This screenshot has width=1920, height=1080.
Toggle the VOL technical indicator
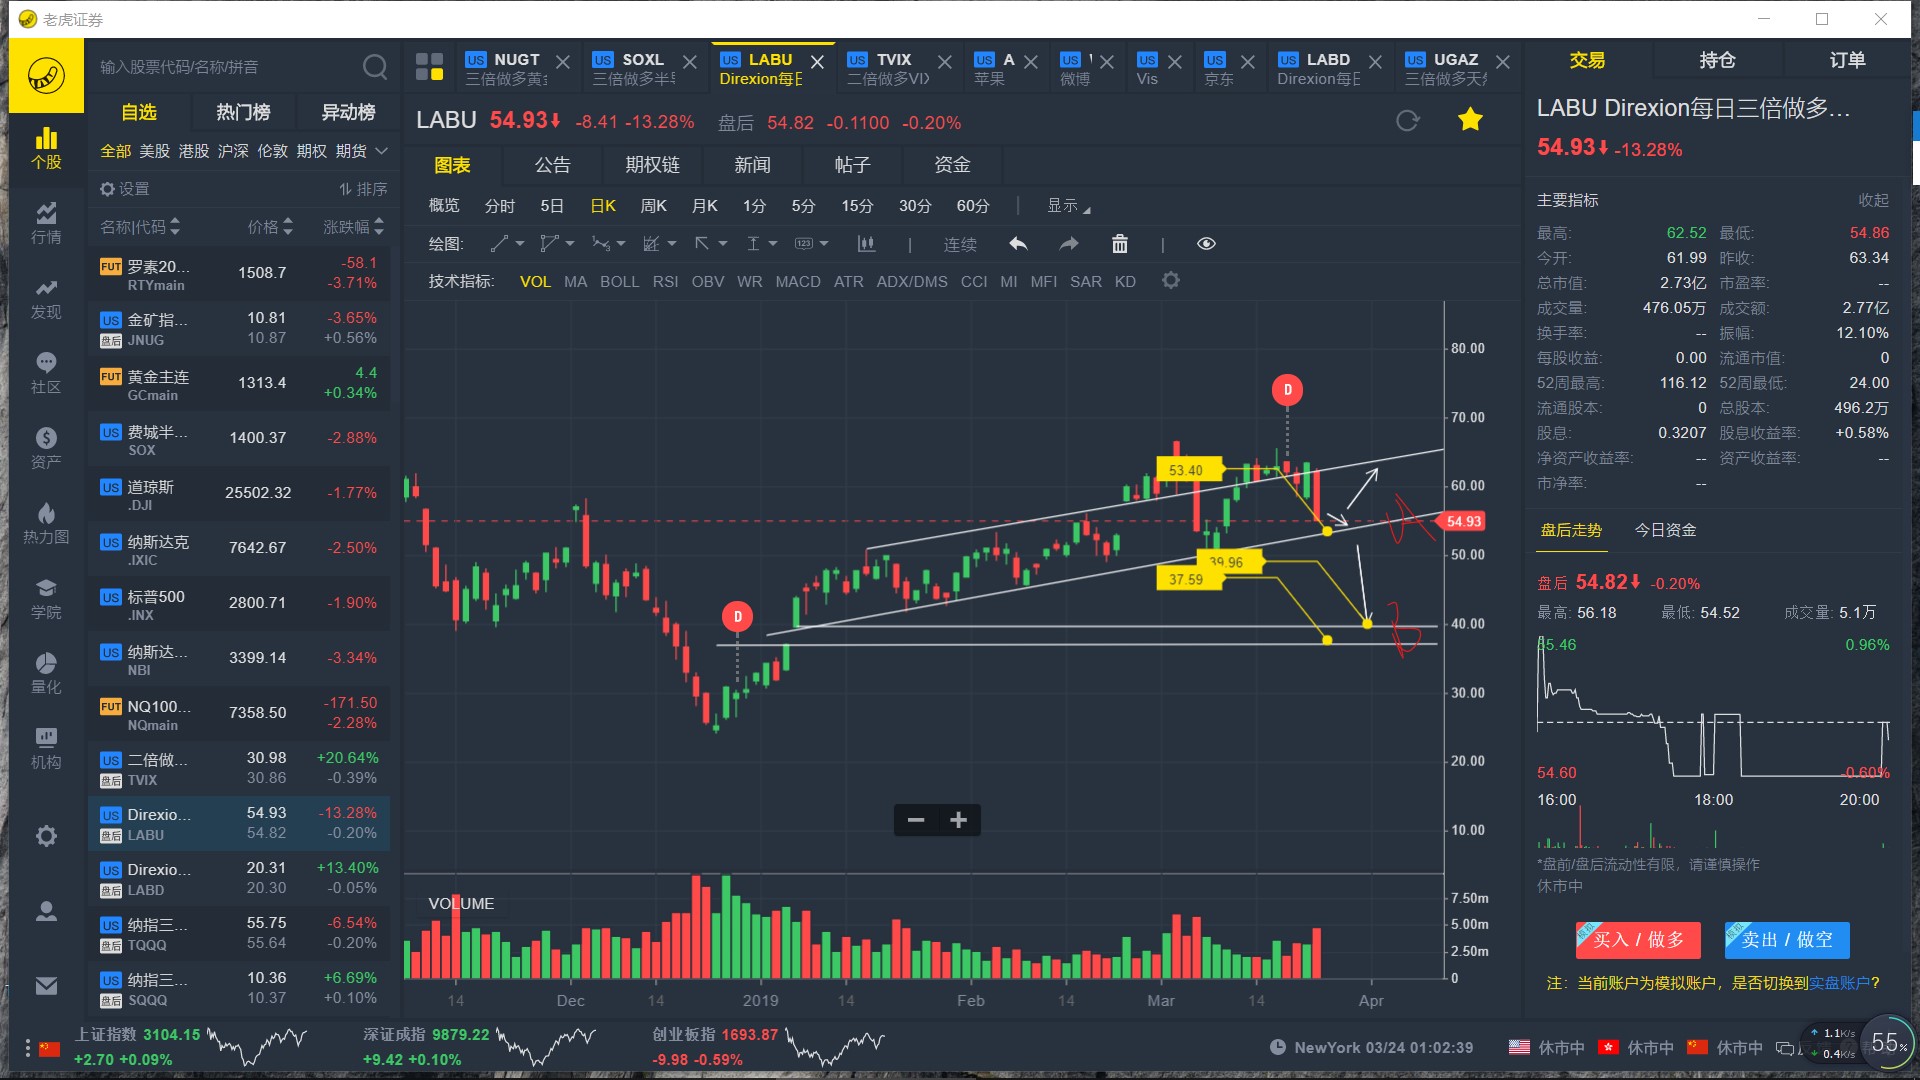pos(535,282)
